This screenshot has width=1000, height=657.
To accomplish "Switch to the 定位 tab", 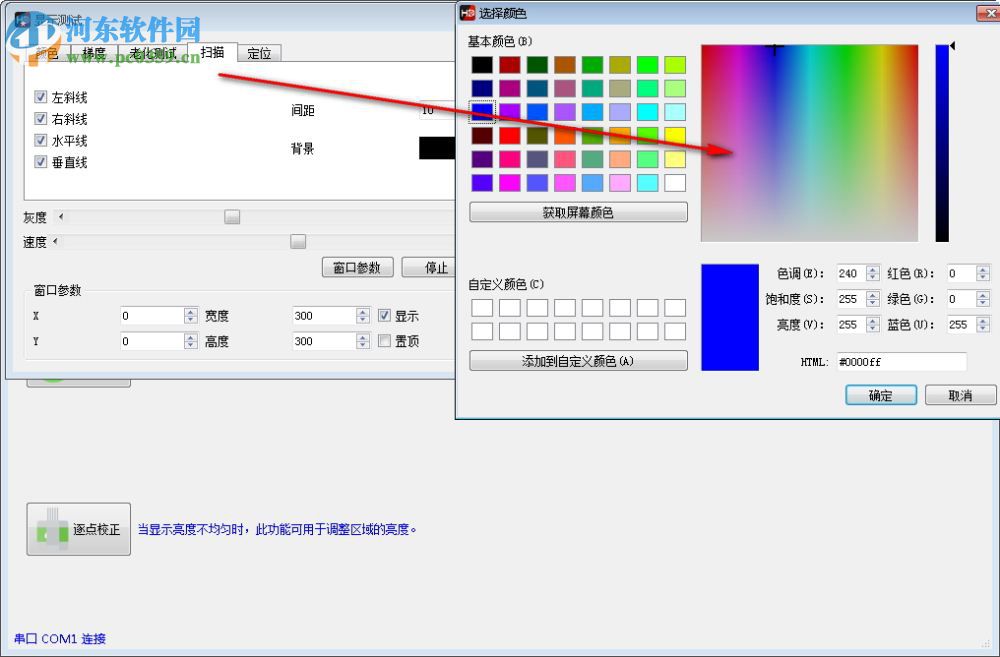I will pyautogui.click(x=259, y=53).
